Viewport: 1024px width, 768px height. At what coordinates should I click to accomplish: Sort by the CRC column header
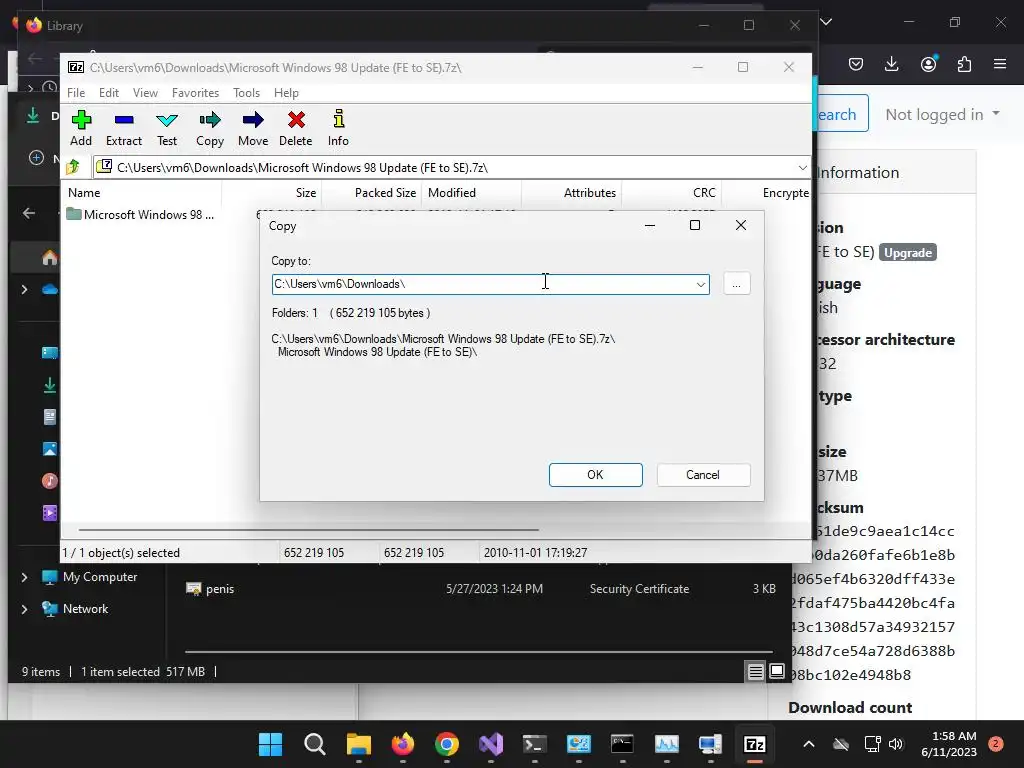pyautogui.click(x=671, y=193)
